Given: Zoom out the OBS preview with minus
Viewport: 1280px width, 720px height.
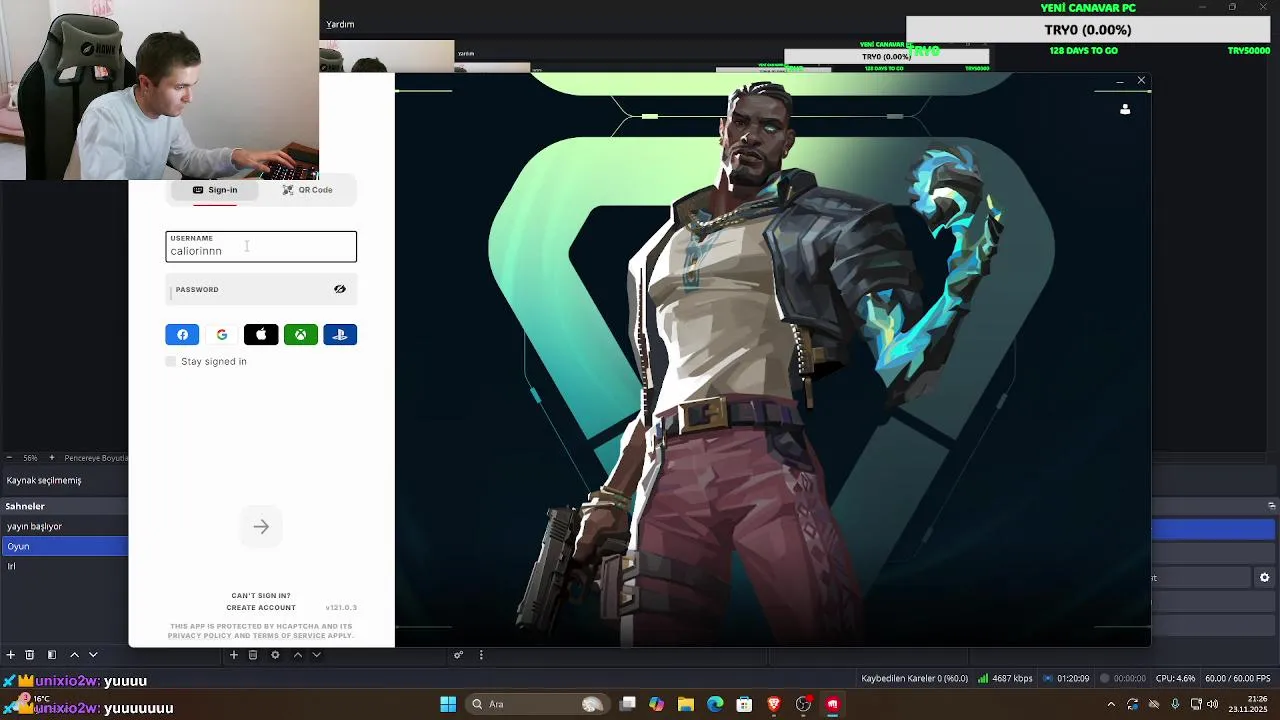Looking at the screenshot, I should pyautogui.click(x=10, y=458).
